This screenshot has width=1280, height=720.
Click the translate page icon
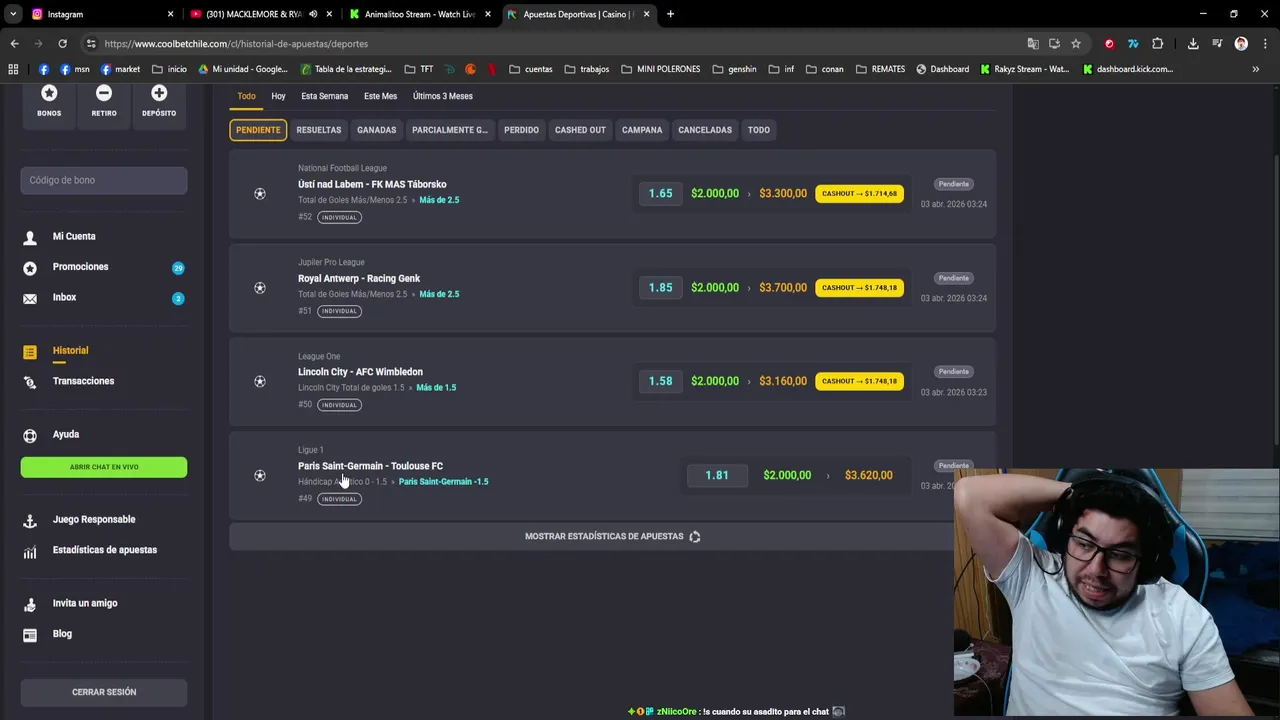pos(1033,44)
